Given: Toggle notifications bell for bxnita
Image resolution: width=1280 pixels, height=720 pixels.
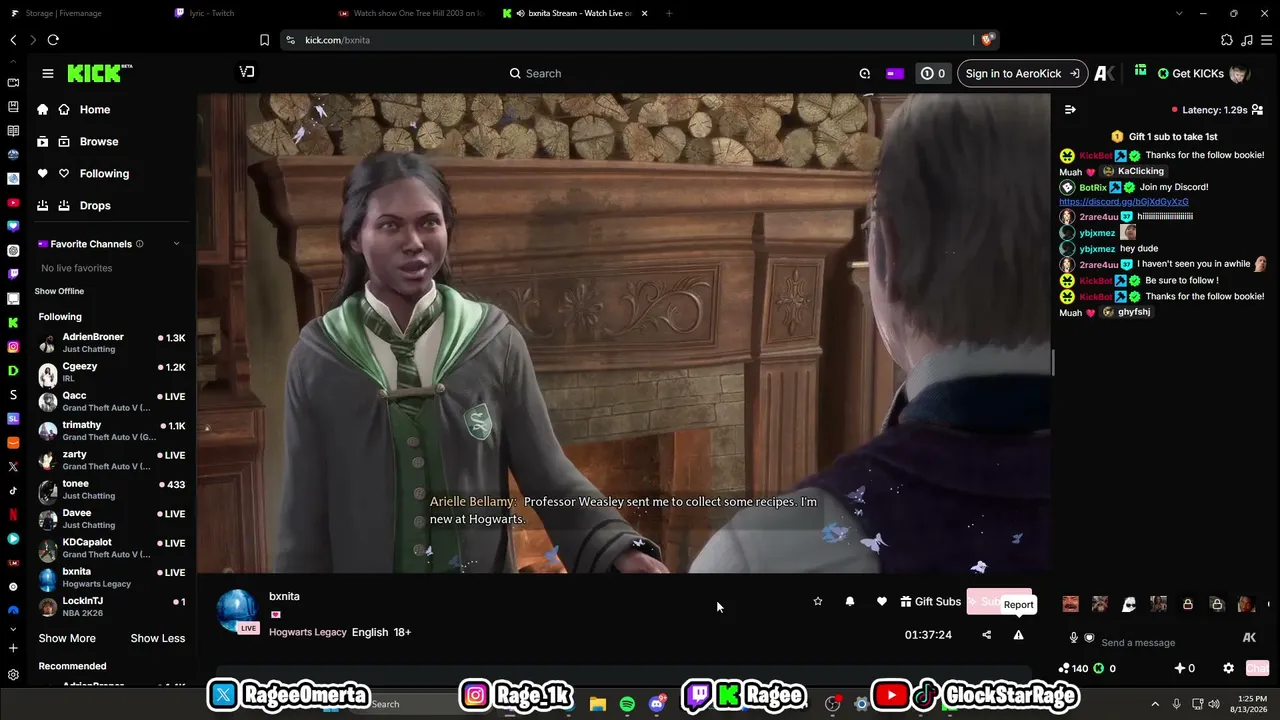Looking at the screenshot, I should tap(850, 601).
